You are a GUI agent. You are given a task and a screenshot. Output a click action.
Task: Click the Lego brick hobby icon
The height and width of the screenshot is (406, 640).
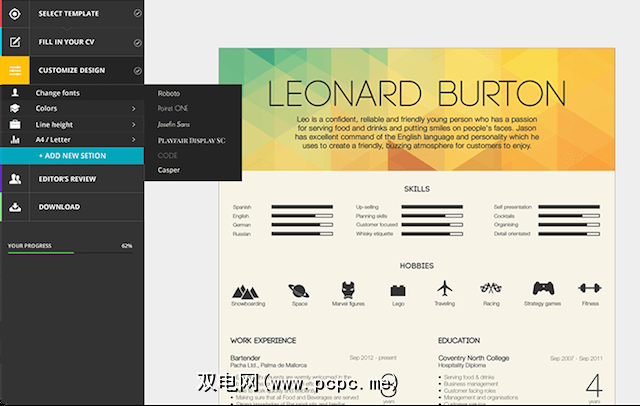coord(398,291)
